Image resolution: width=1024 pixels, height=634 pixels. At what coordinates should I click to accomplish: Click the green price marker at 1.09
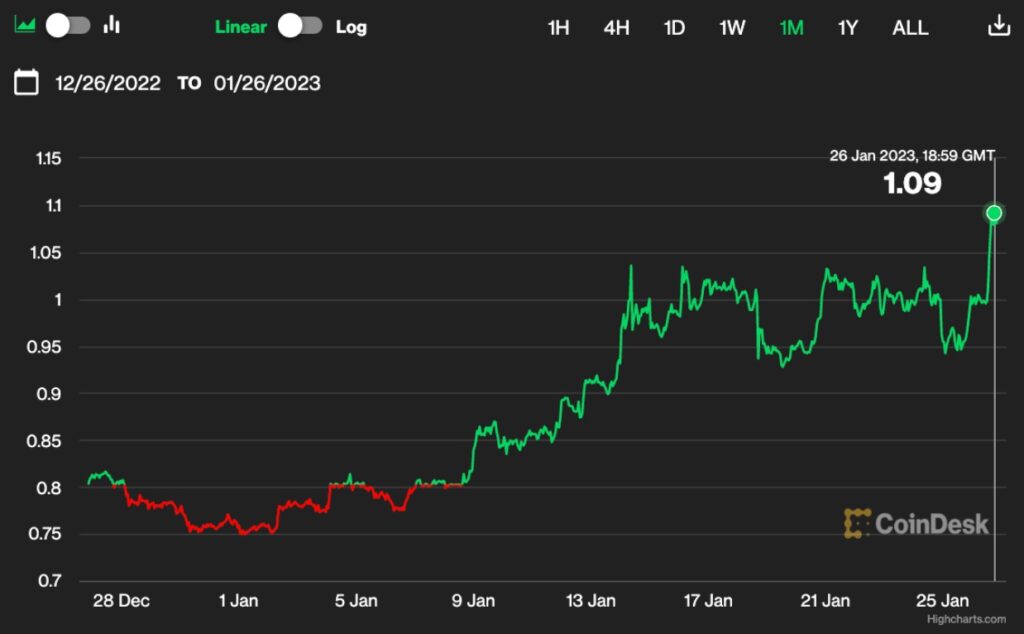[x=994, y=211]
